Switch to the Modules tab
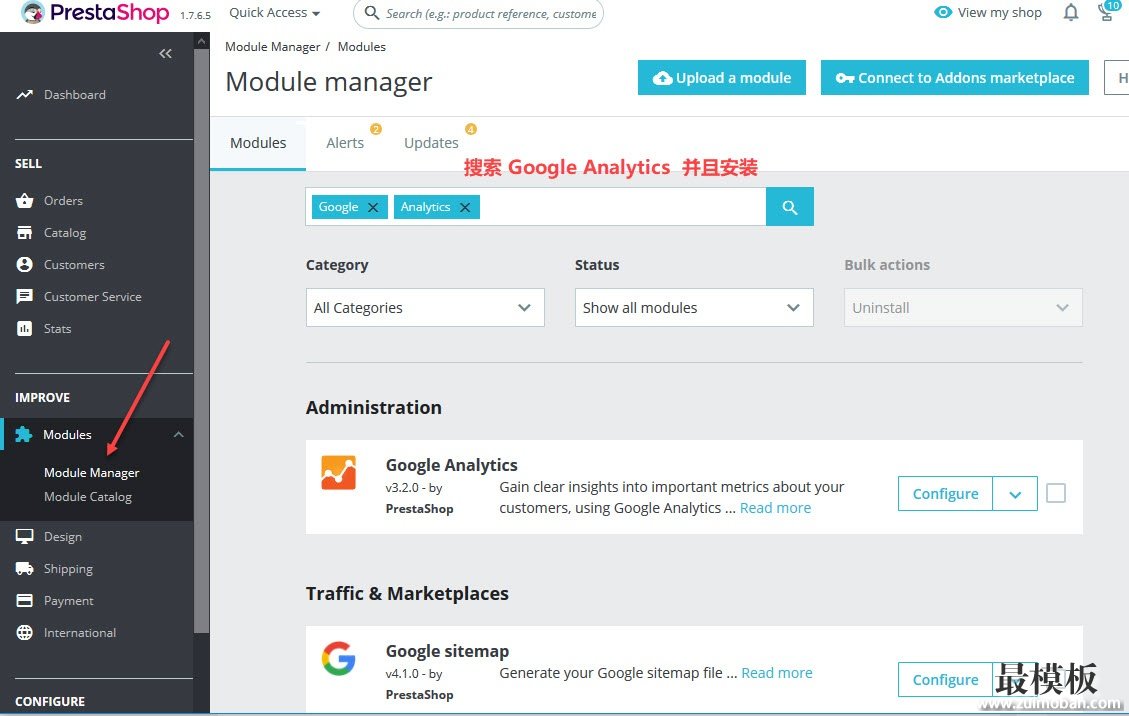1129x716 pixels. (258, 143)
